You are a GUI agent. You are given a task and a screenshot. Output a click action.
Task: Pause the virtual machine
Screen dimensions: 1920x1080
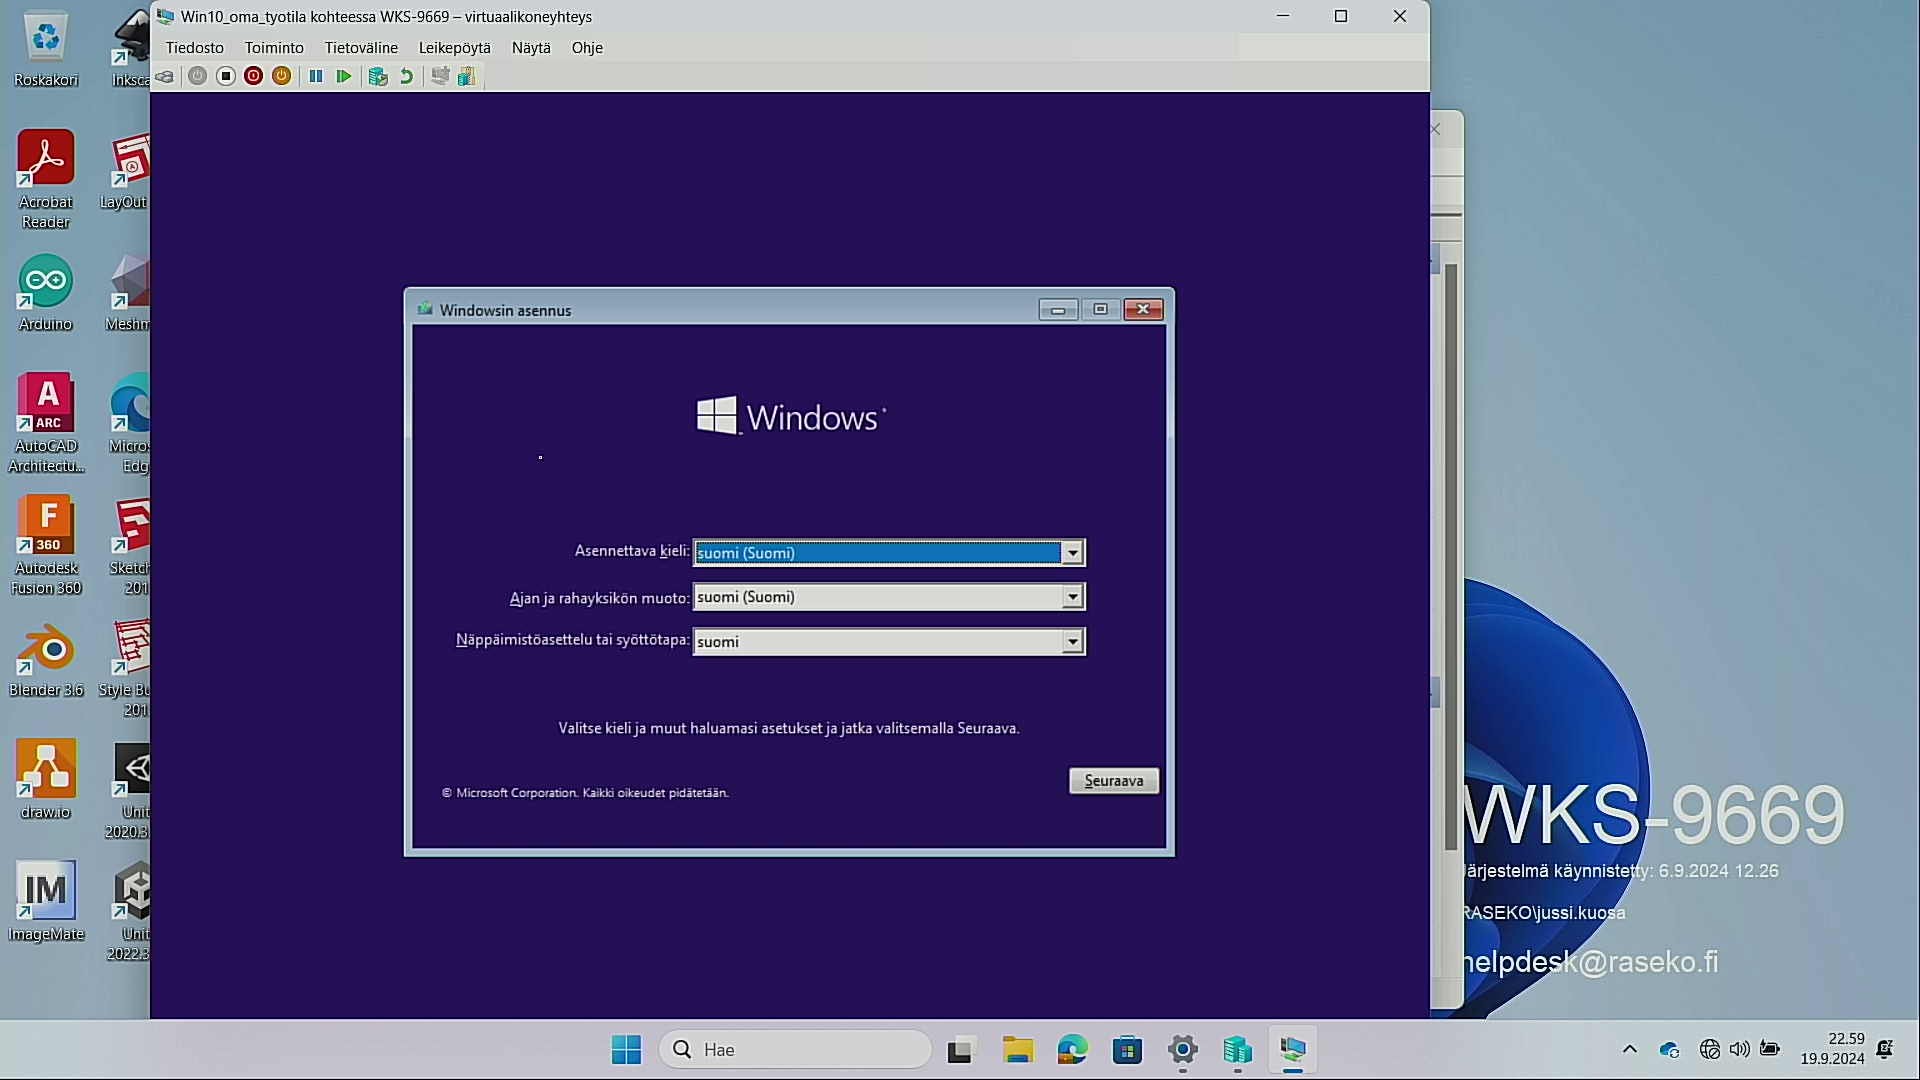[x=316, y=76]
